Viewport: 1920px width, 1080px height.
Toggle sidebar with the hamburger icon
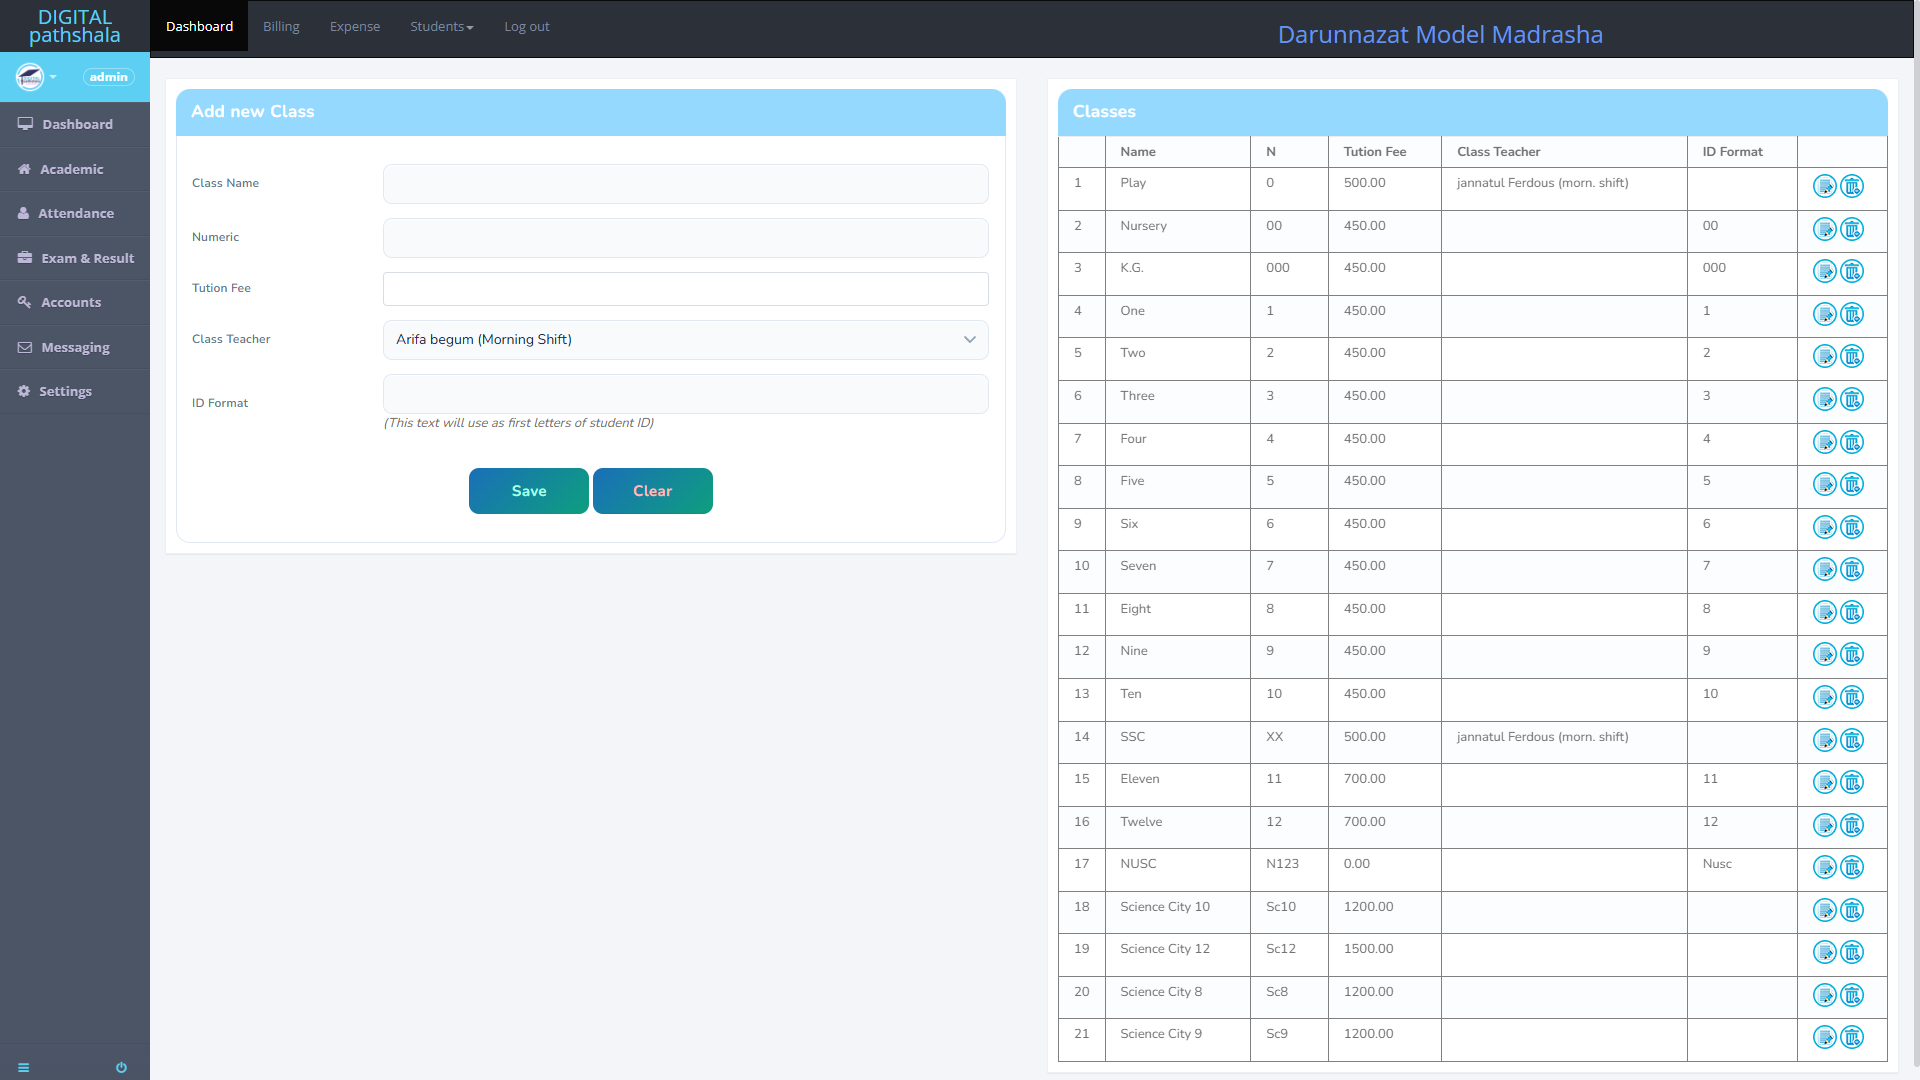click(x=24, y=1067)
